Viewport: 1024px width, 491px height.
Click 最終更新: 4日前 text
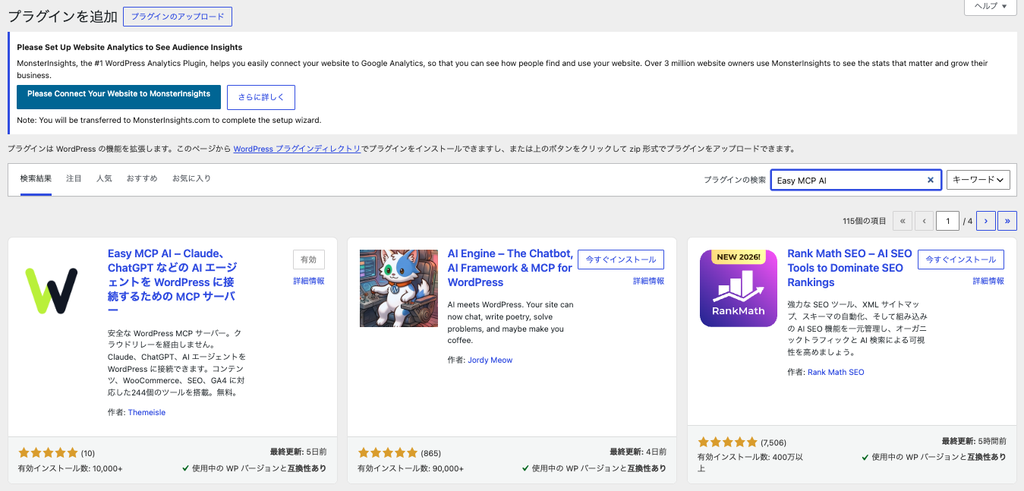(639, 451)
